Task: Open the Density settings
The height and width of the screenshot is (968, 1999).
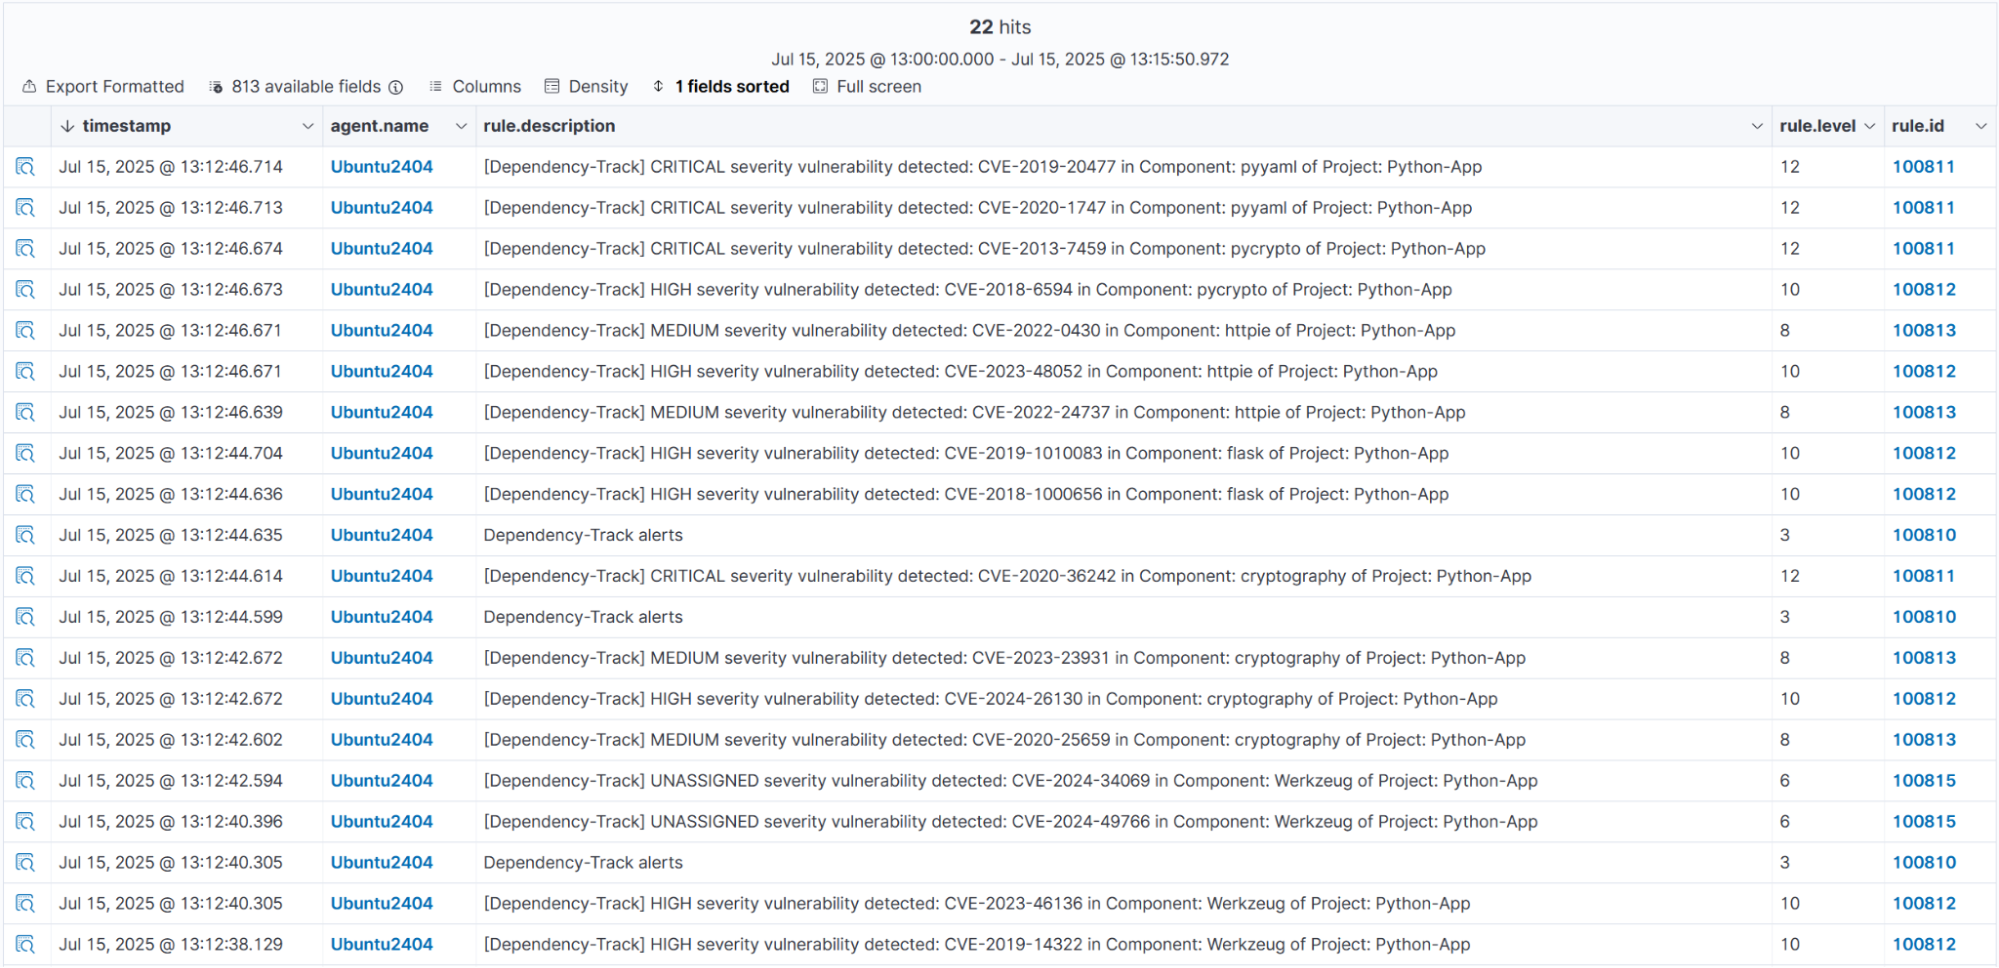Action: (587, 87)
